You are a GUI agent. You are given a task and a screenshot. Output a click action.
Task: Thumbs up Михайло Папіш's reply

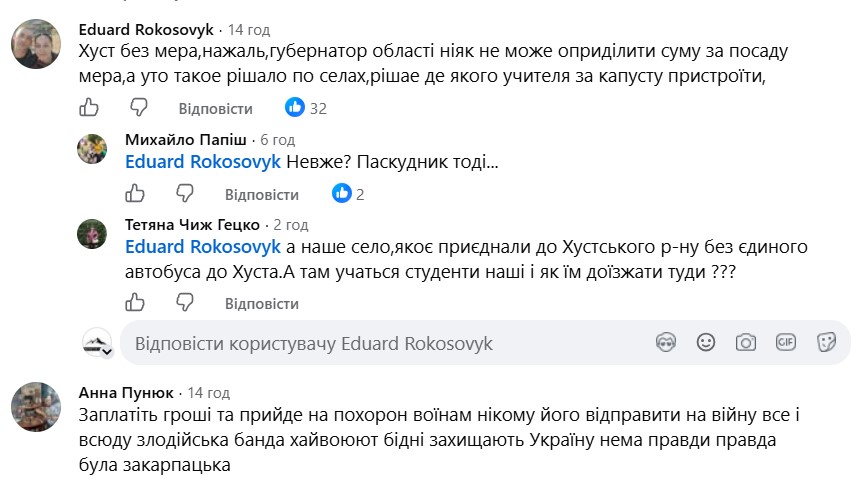(x=135, y=193)
